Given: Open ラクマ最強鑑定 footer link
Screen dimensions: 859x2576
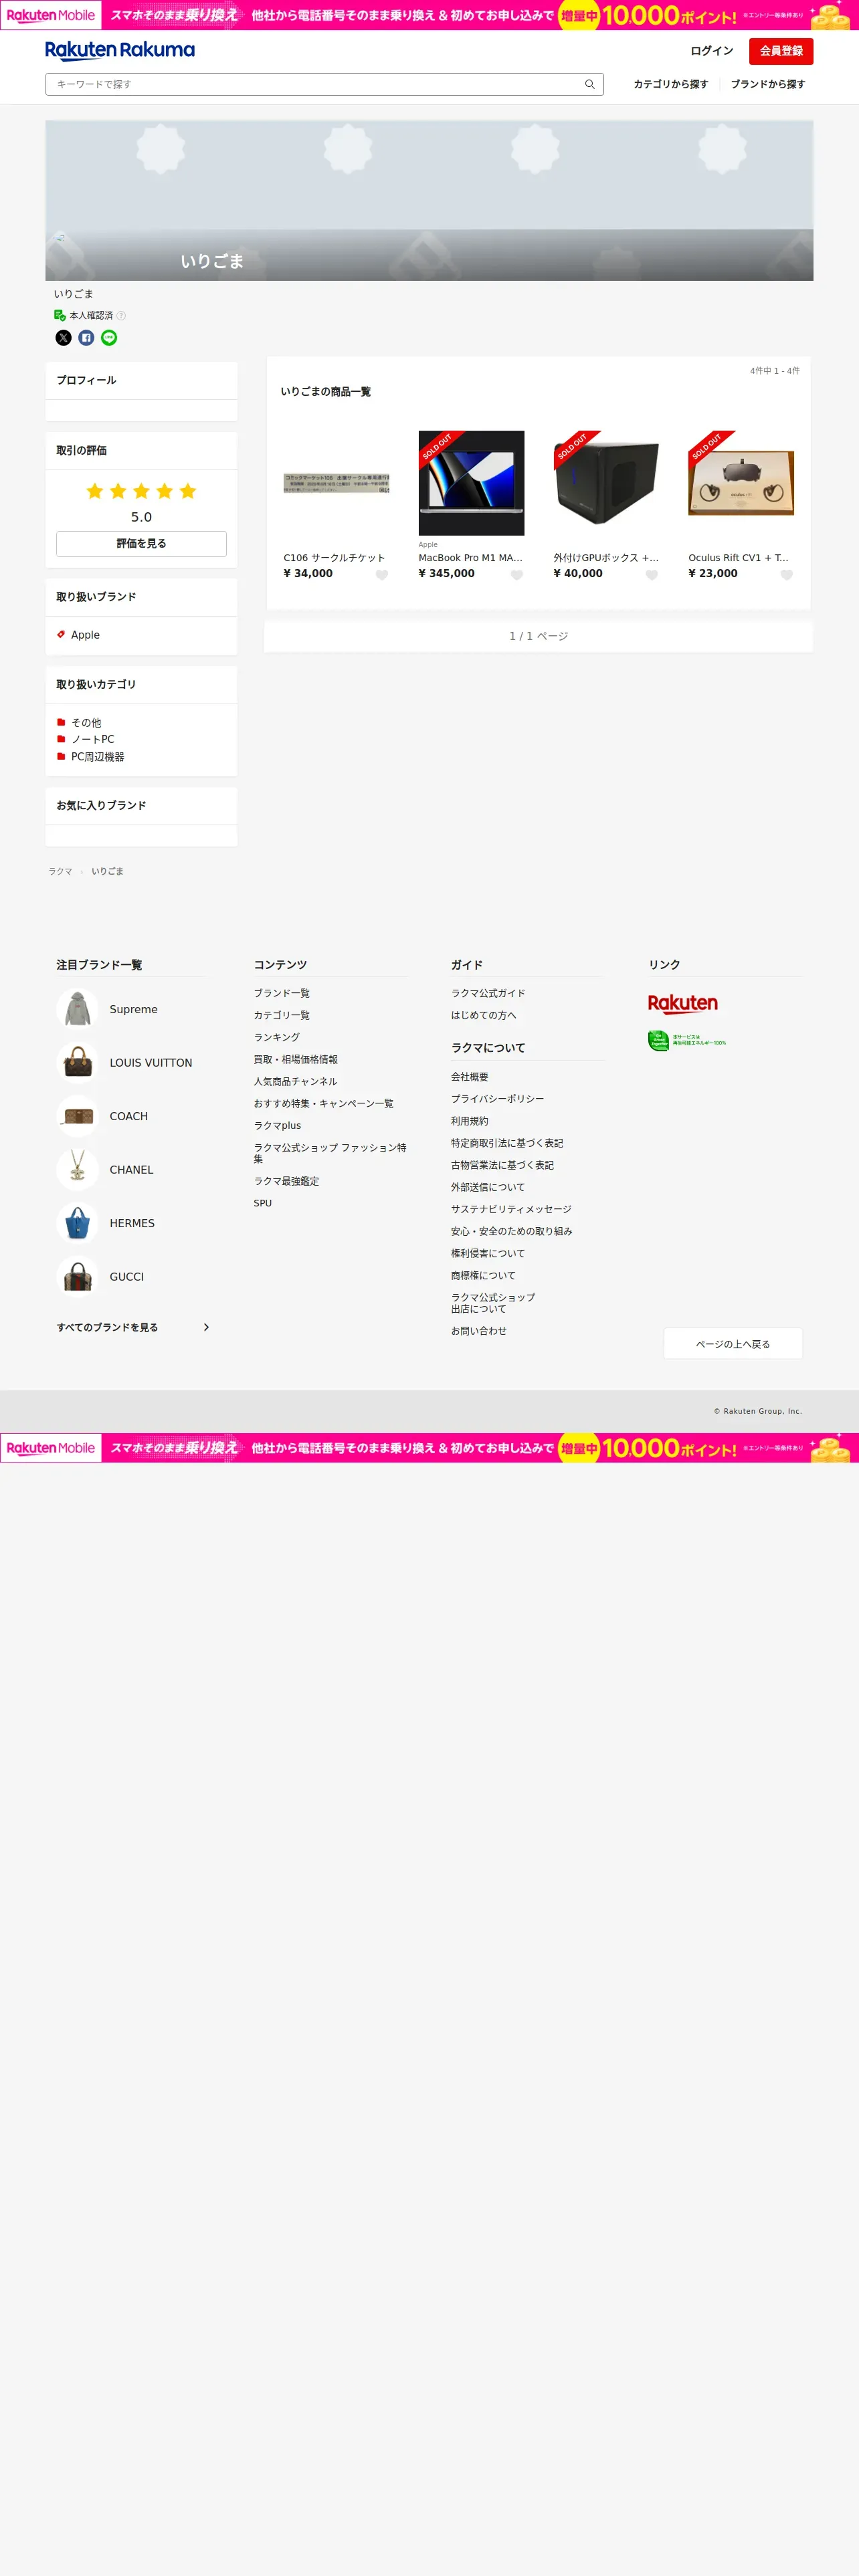Looking at the screenshot, I should pos(287,1181).
